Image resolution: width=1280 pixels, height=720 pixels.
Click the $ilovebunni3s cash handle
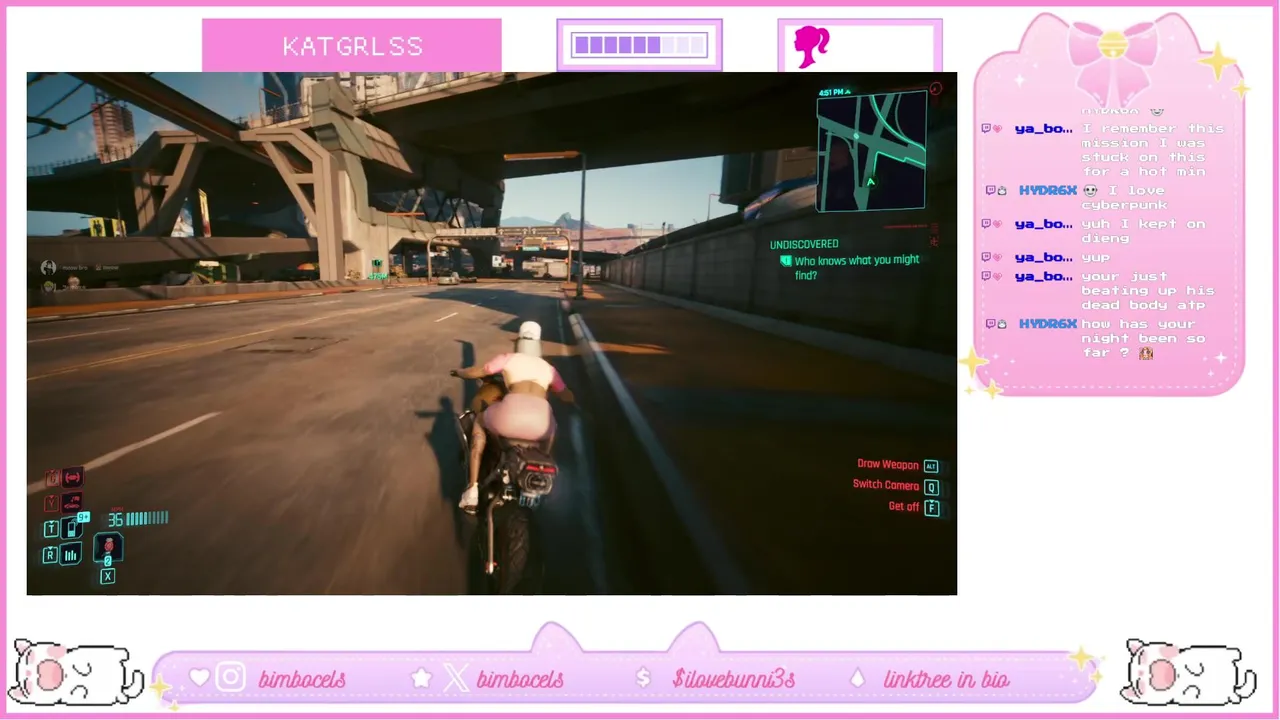(x=734, y=679)
